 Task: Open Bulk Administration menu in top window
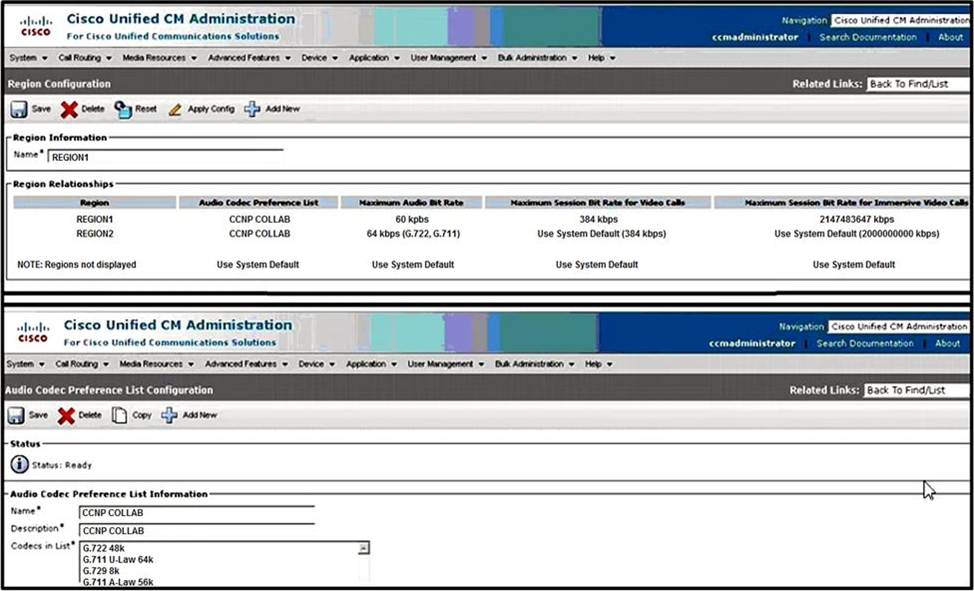coord(538,58)
